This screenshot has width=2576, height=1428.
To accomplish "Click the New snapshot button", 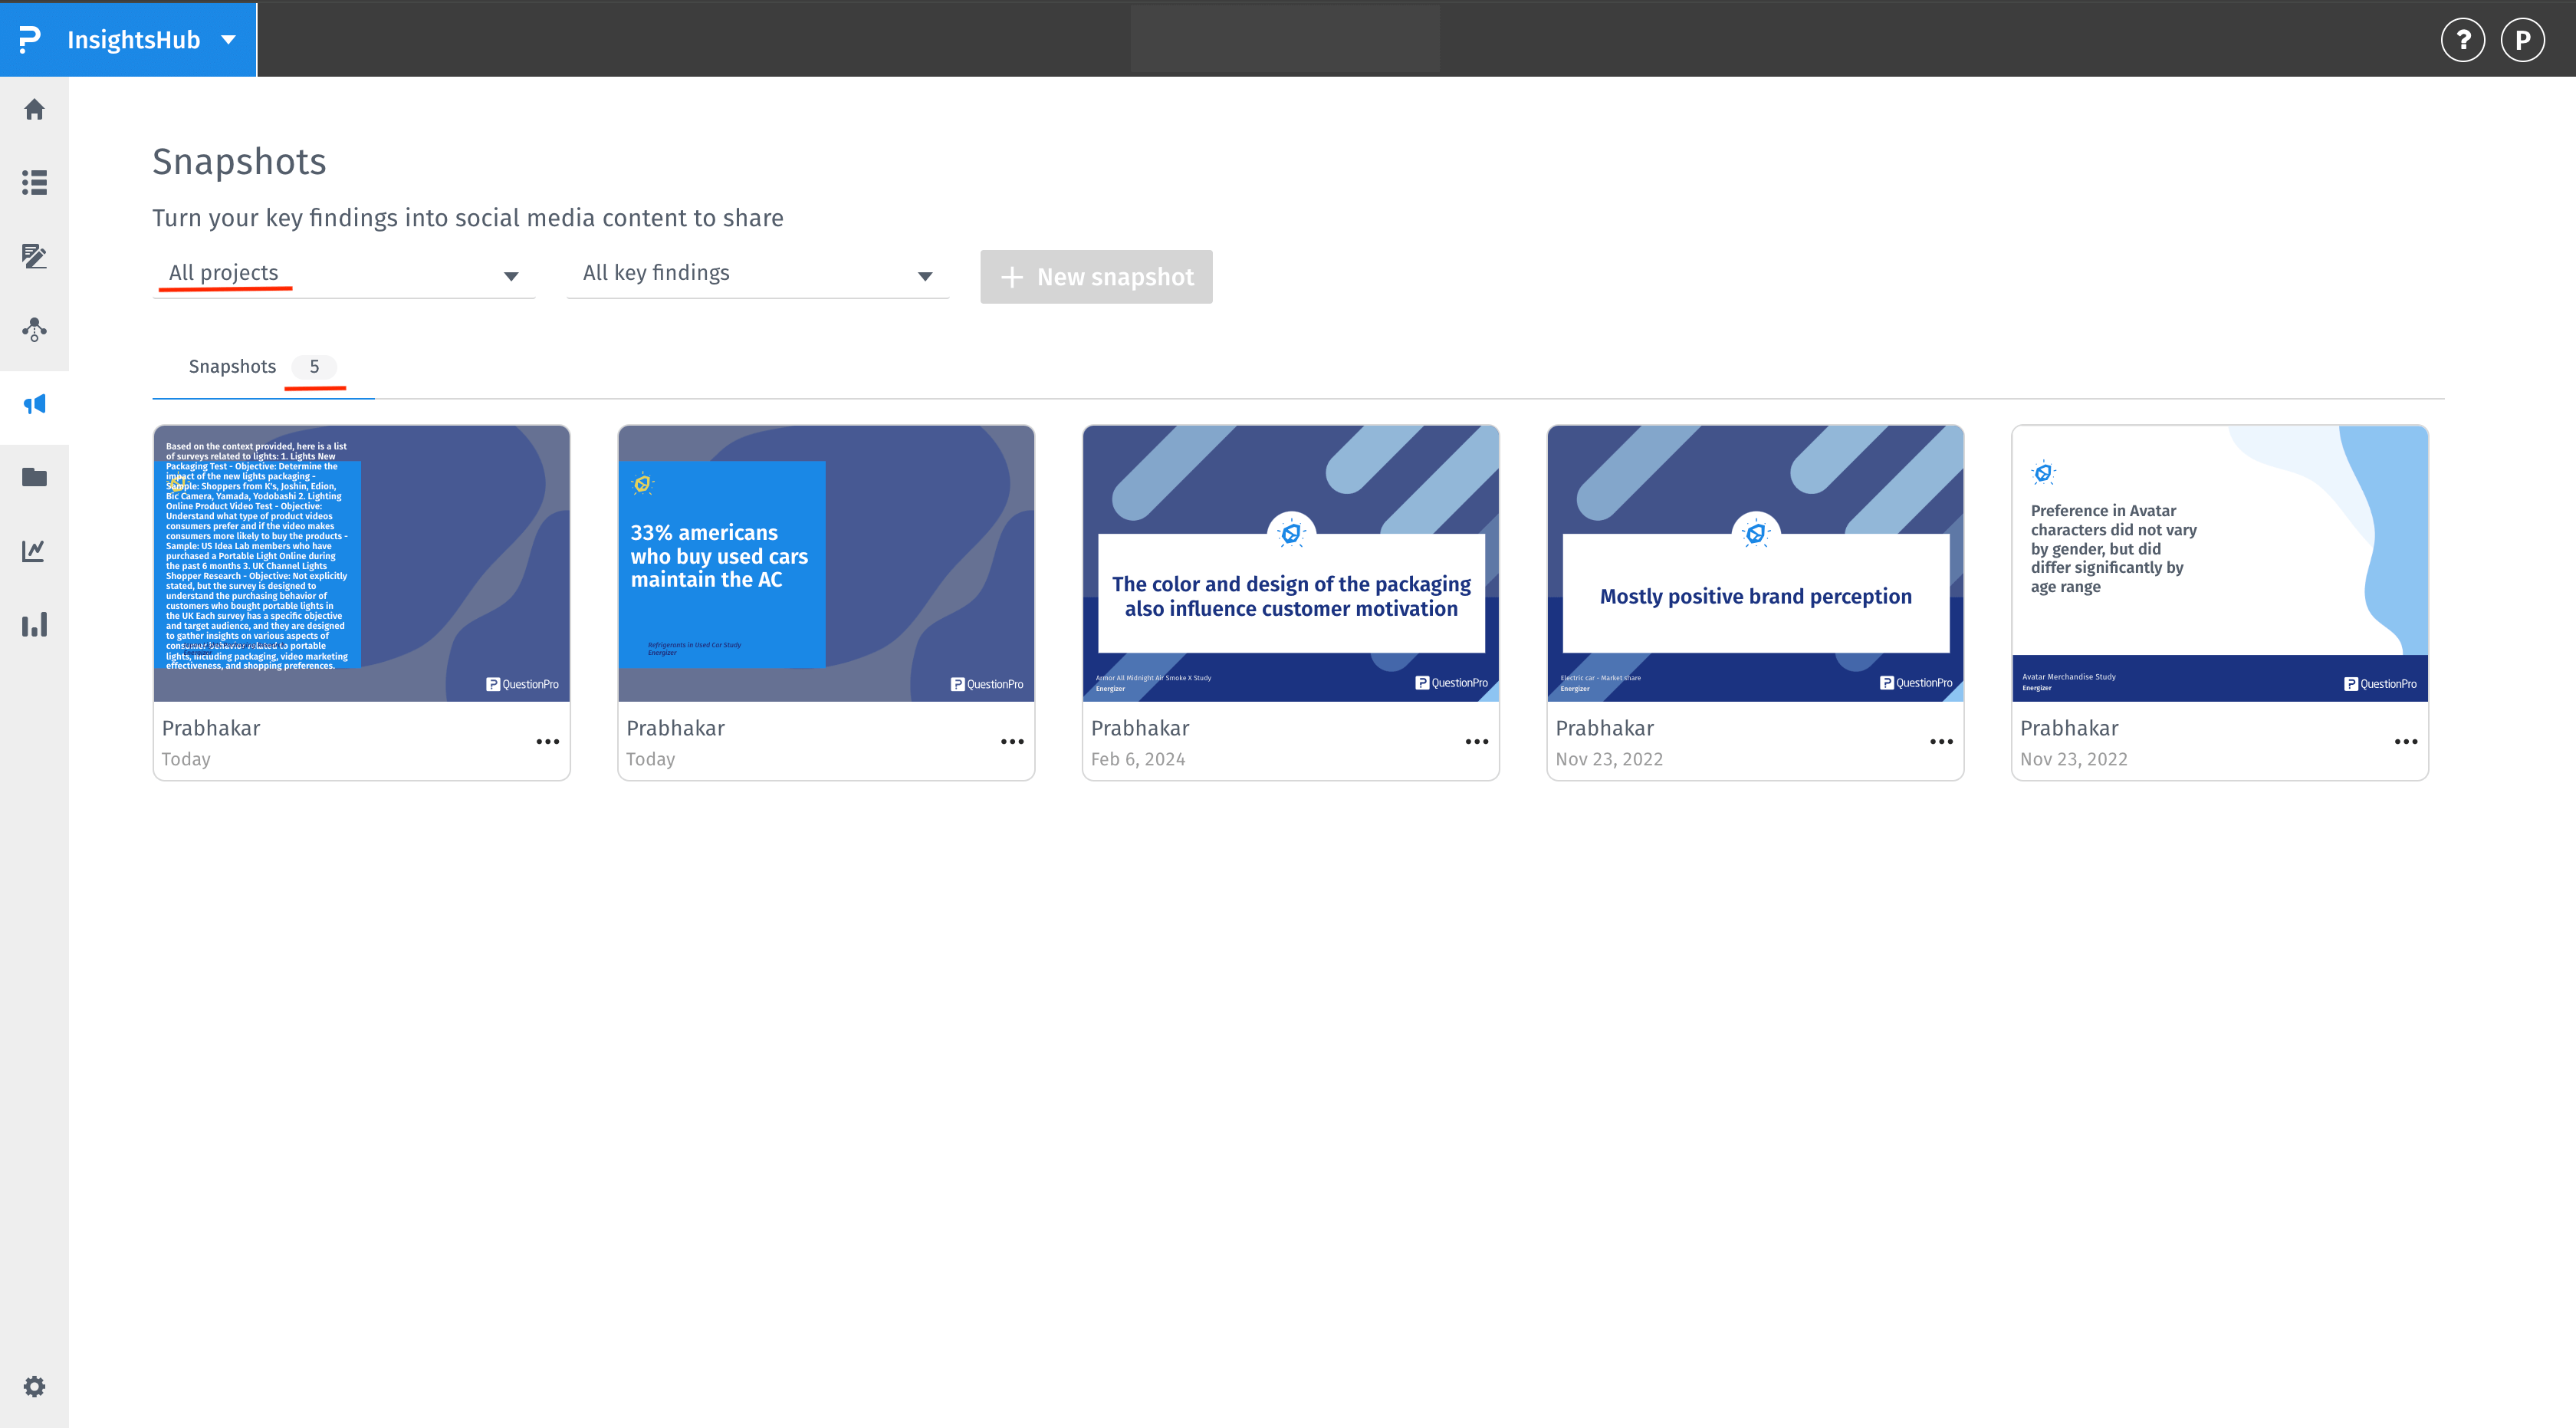I will [1096, 277].
